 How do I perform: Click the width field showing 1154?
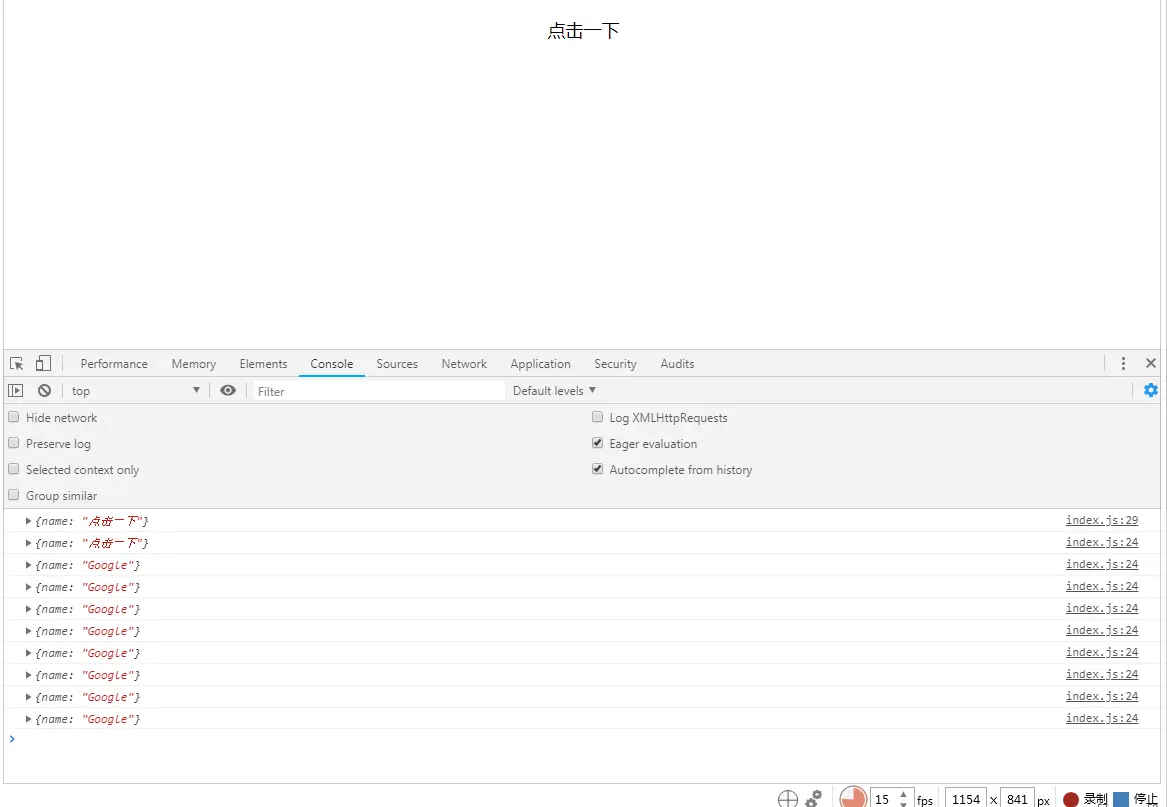click(966, 799)
